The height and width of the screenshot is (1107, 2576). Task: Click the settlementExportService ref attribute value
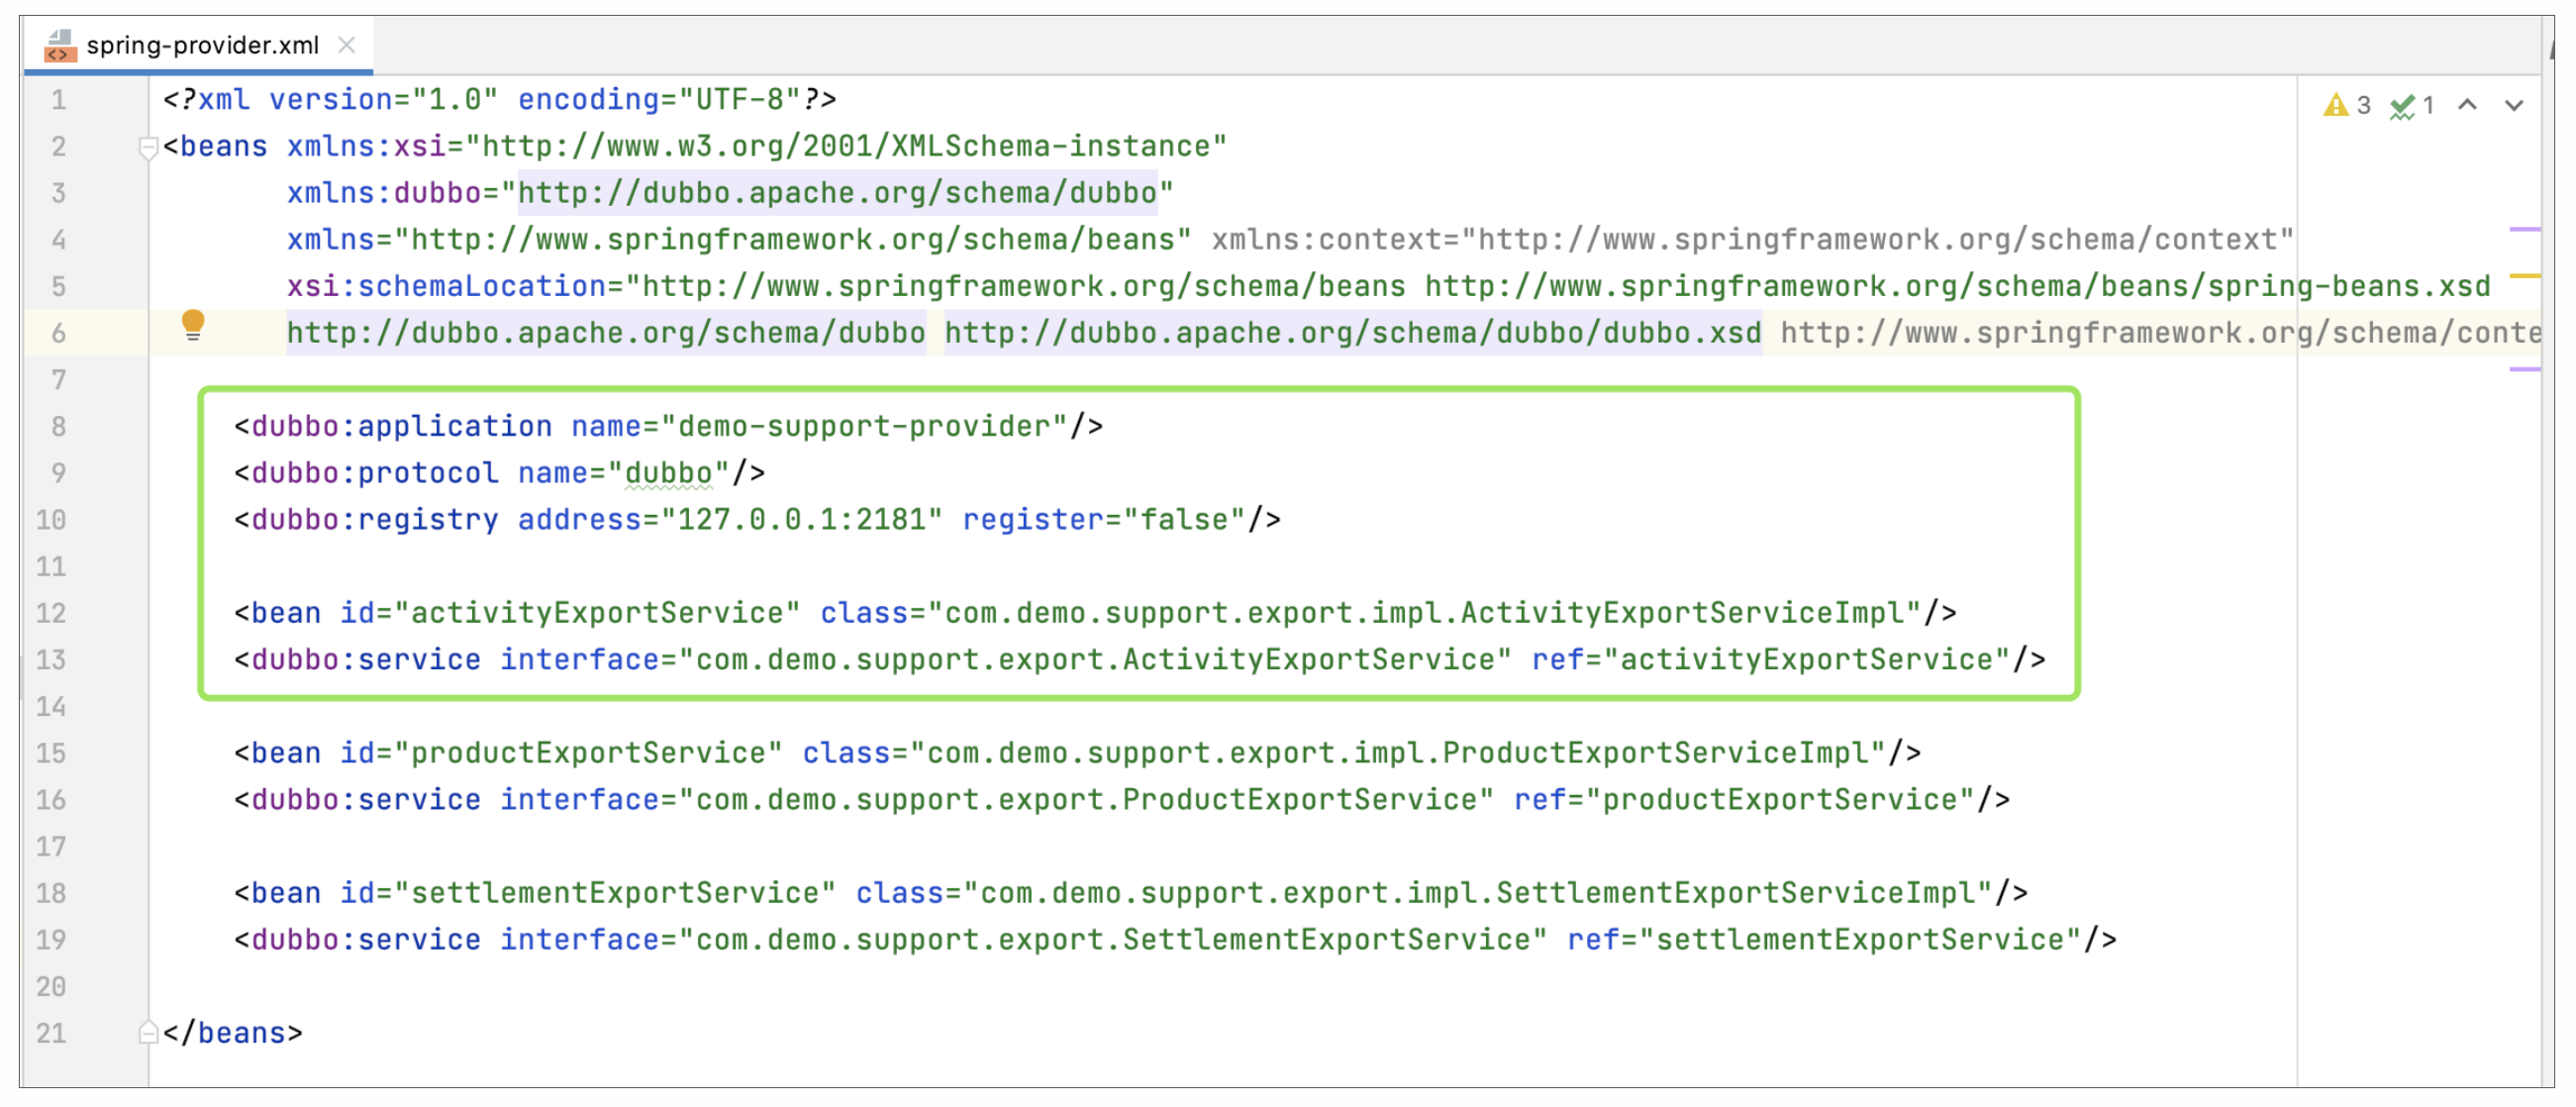pos(1859,940)
